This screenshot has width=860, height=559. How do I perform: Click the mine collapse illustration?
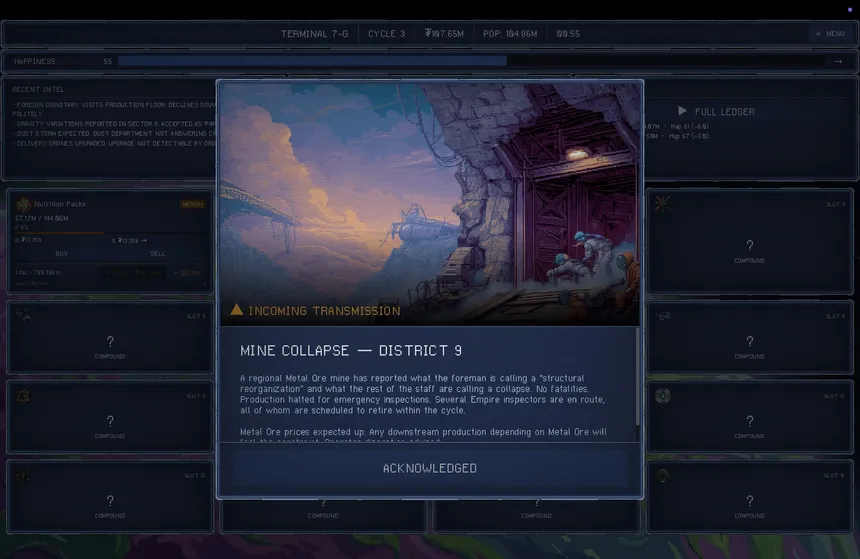(x=429, y=203)
